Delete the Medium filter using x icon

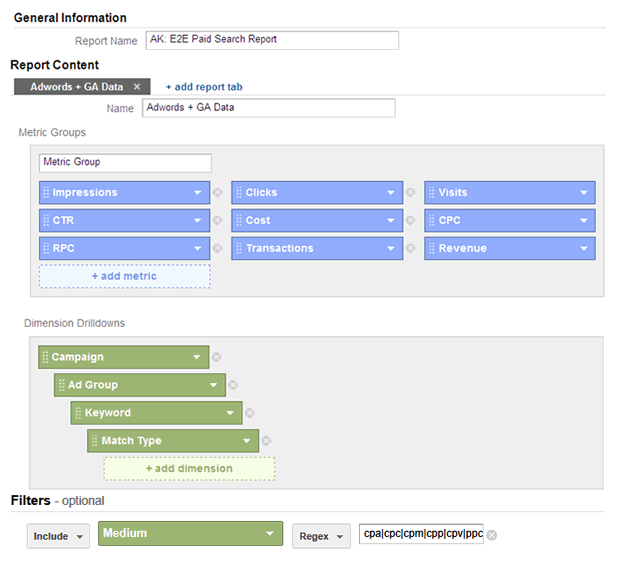(x=492, y=535)
